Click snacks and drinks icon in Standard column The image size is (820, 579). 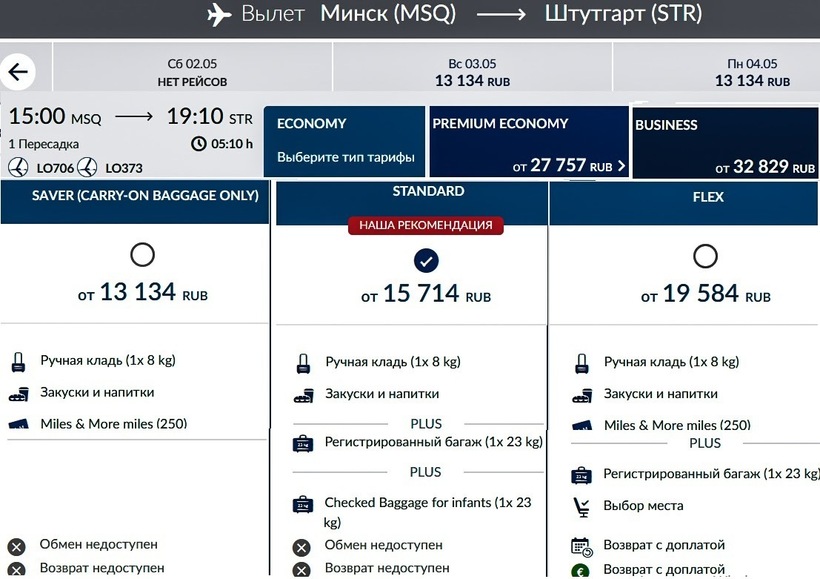click(303, 396)
